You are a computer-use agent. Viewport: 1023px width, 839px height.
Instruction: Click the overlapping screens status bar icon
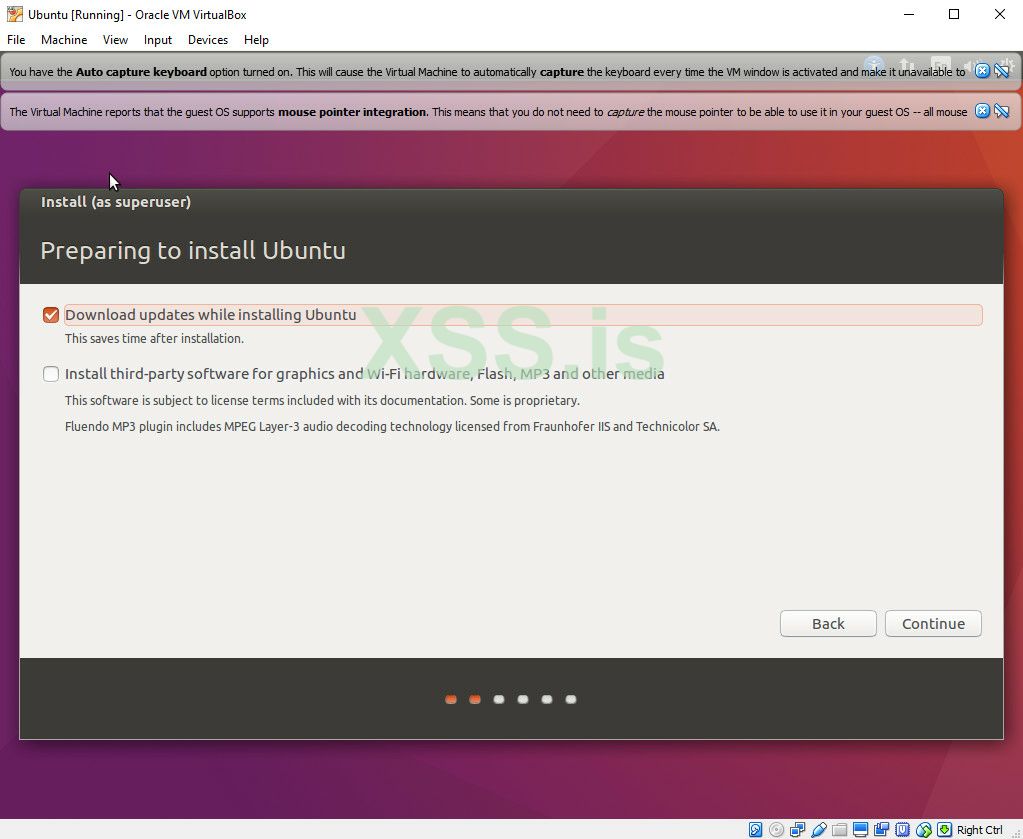[881, 829]
